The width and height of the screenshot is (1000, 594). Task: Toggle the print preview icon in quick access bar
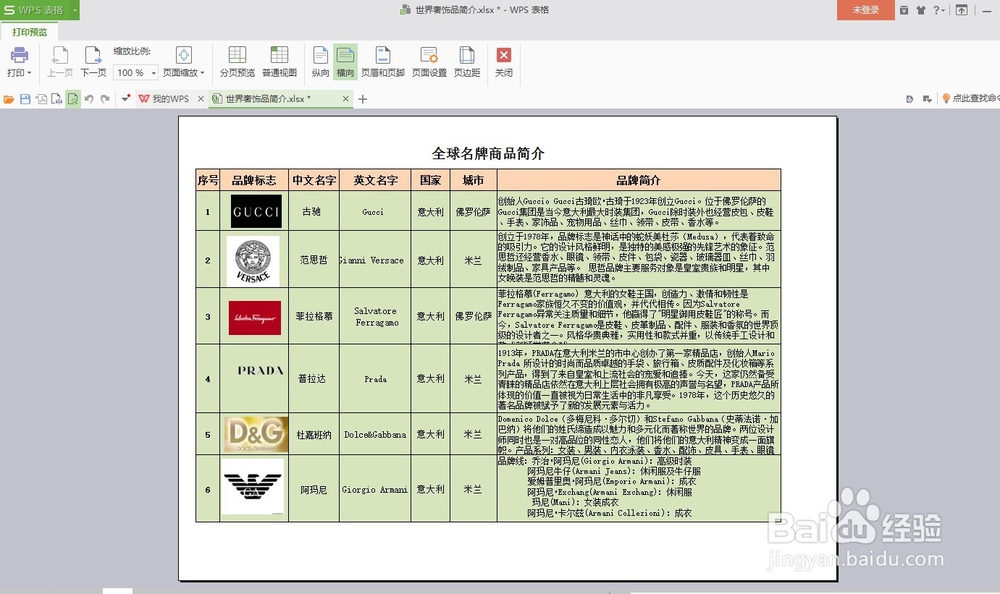coord(73,99)
